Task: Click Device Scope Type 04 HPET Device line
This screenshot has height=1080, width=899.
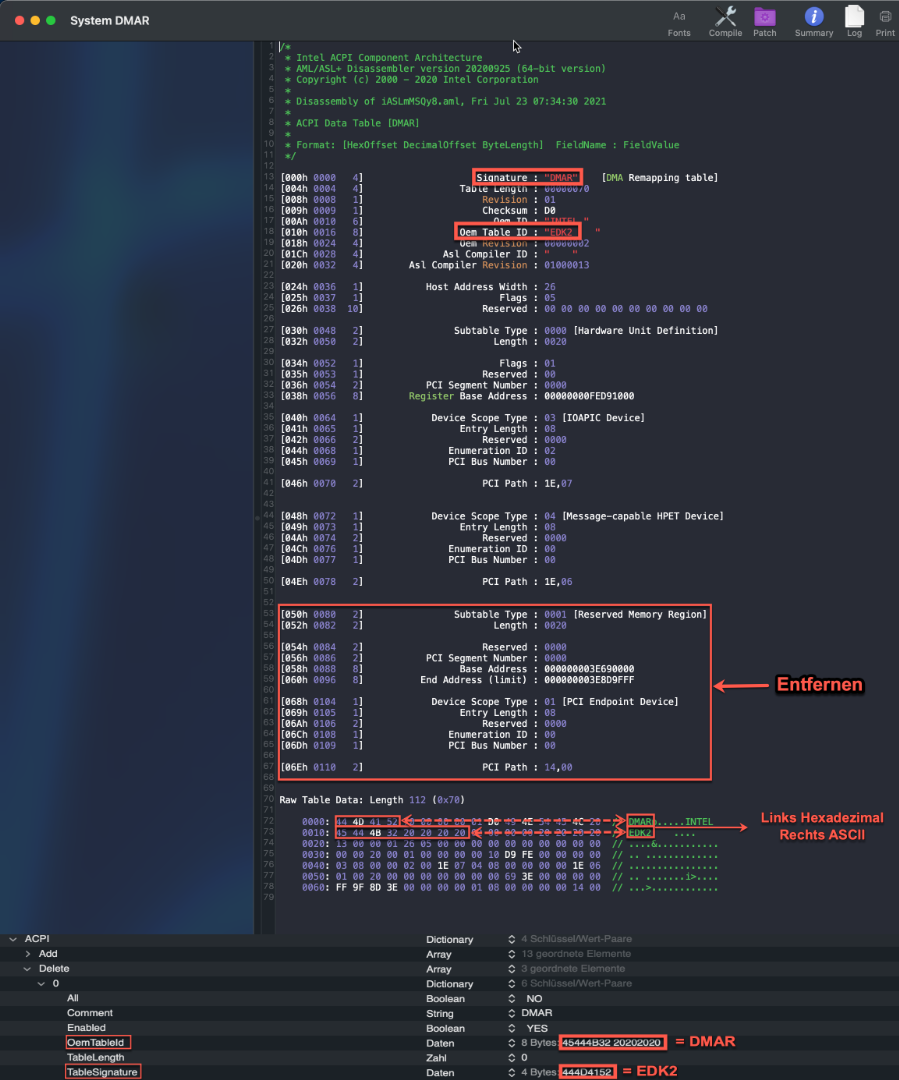Action: coord(502,516)
